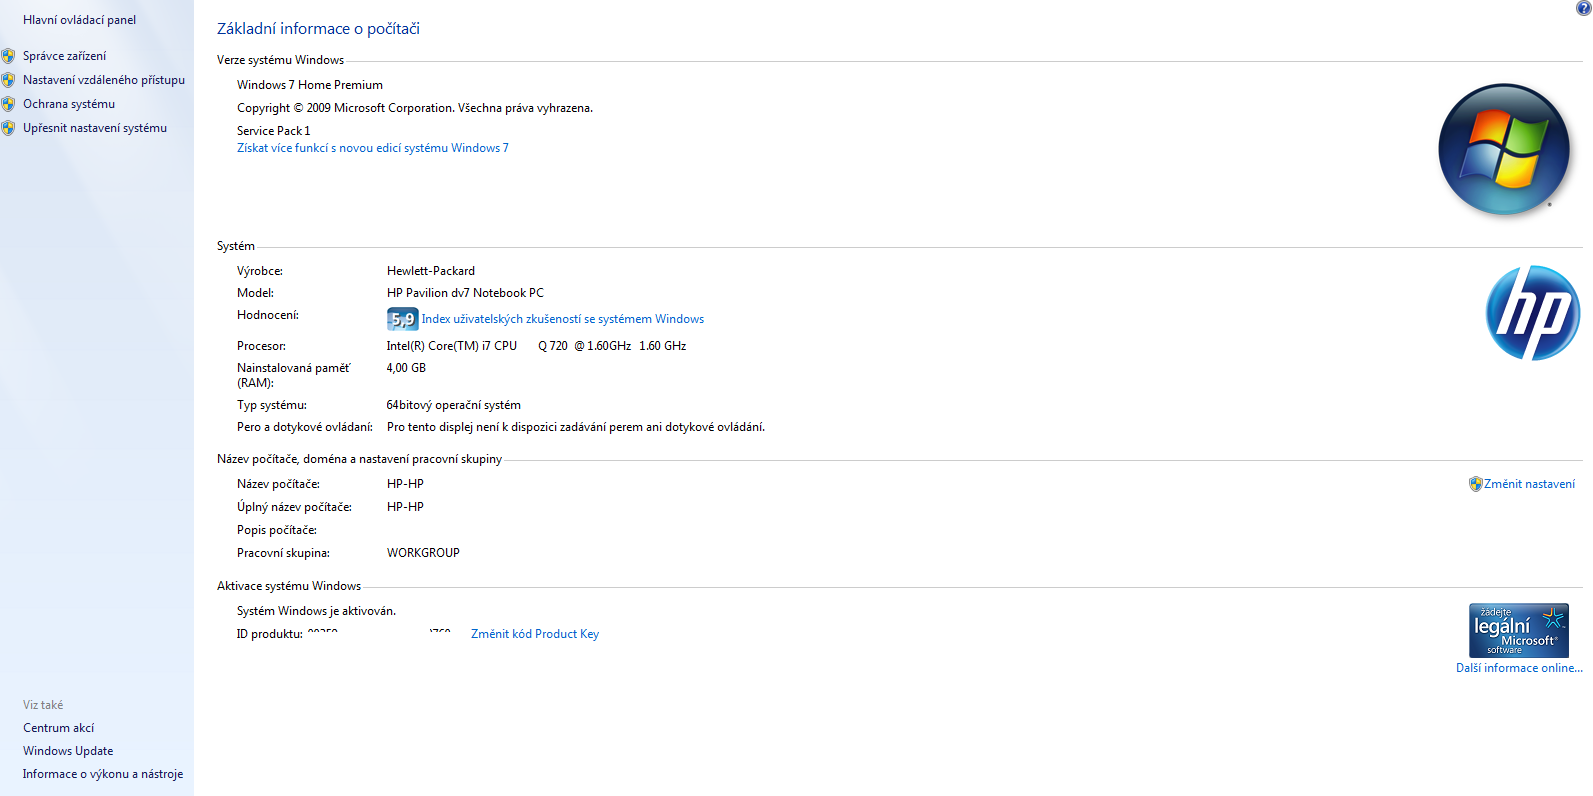Click the Copyright 2009 Microsoft Corporation line
The image size is (1593, 796).
[415, 108]
